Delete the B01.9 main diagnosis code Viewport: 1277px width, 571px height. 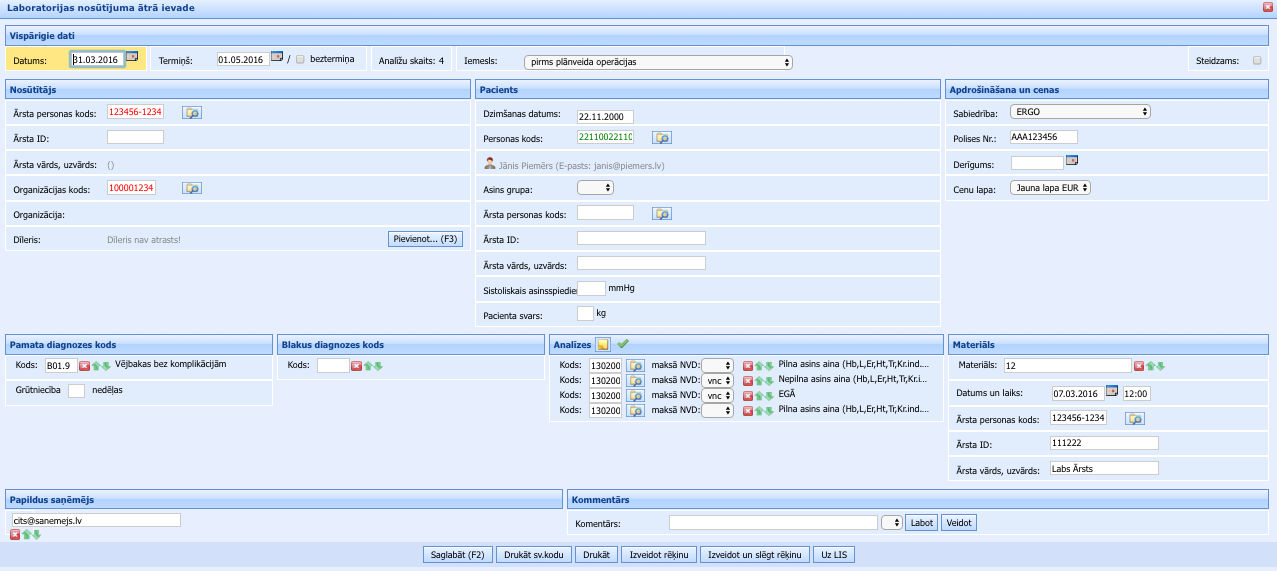(x=84, y=366)
